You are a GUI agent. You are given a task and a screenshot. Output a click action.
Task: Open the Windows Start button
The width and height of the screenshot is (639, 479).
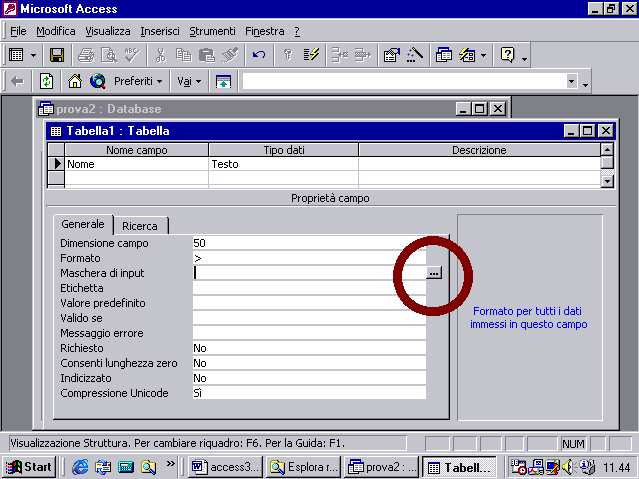tap(29, 467)
